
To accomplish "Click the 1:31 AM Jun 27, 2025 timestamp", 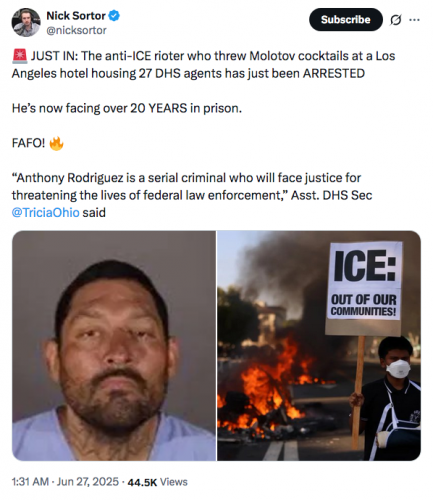I will coord(65,482).
